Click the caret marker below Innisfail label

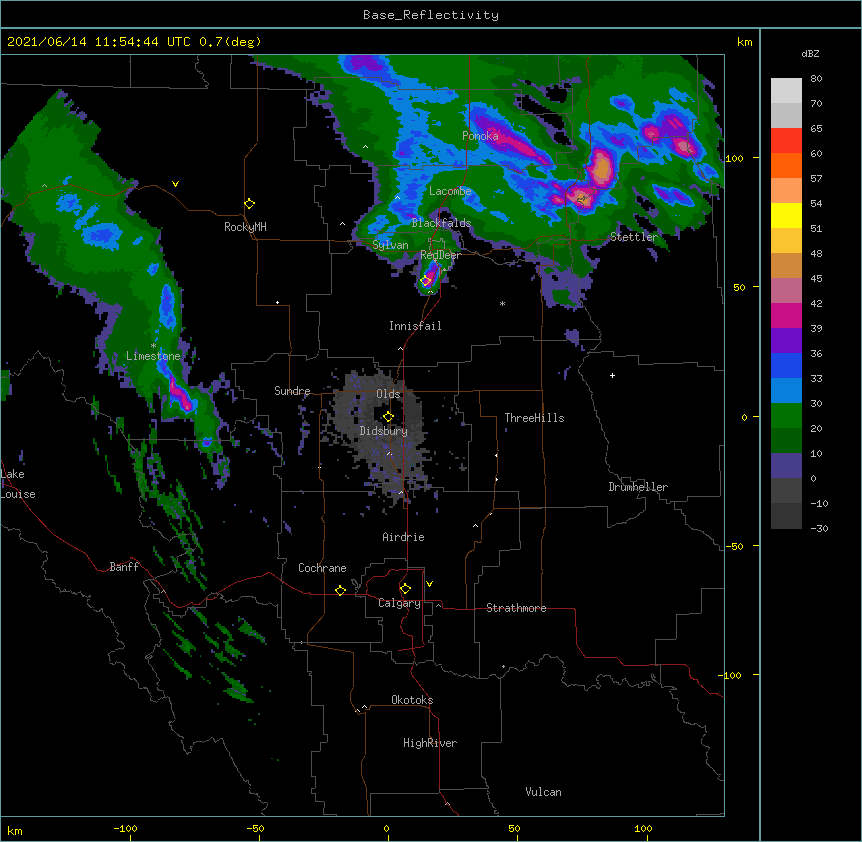click(400, 349)
